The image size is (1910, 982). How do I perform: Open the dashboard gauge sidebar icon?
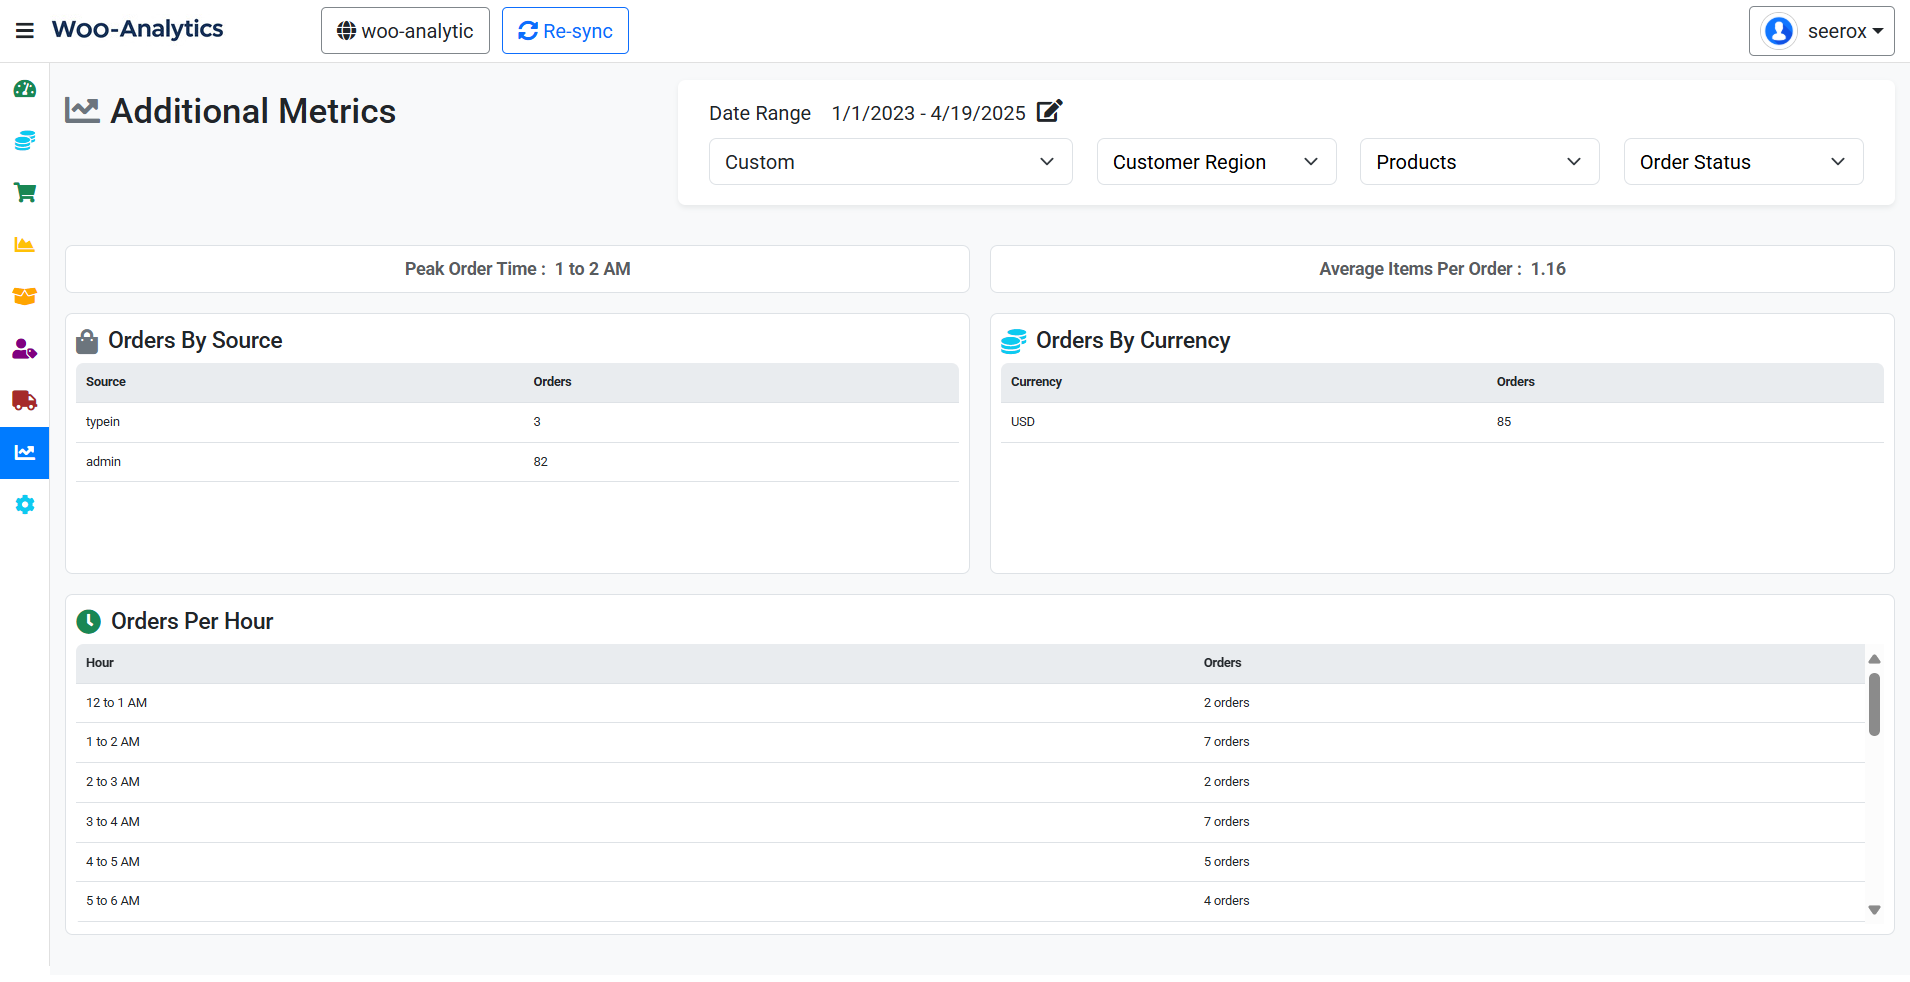click(25, 89)
